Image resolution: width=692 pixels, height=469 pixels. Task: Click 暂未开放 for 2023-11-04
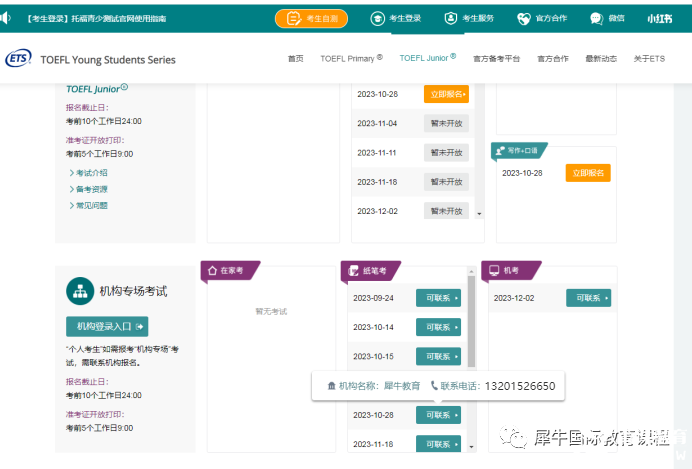(446, 124)
